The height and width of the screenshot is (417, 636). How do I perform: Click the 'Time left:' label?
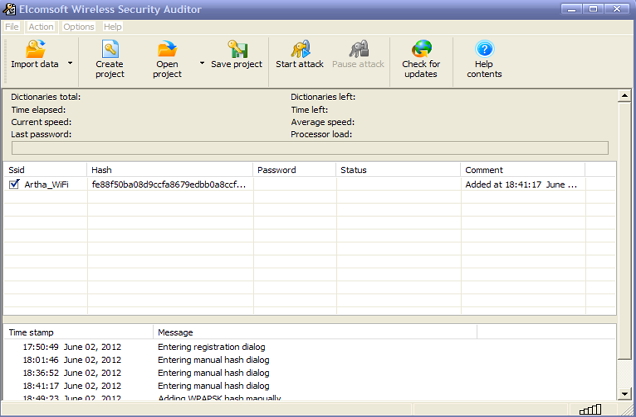309,110
